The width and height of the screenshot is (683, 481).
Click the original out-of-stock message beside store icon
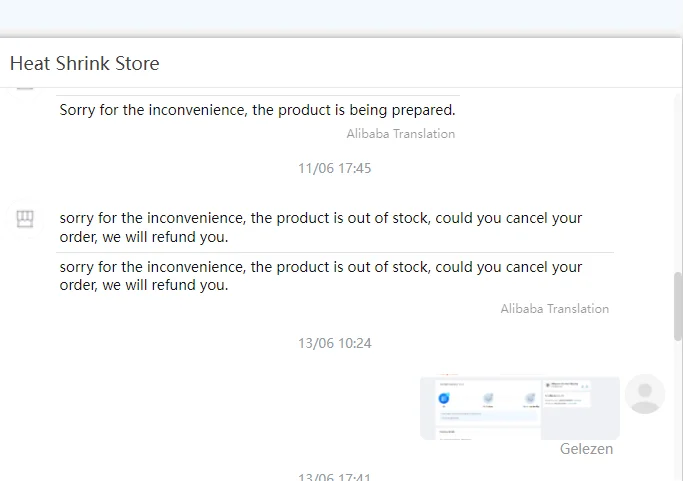coord(320,227)
